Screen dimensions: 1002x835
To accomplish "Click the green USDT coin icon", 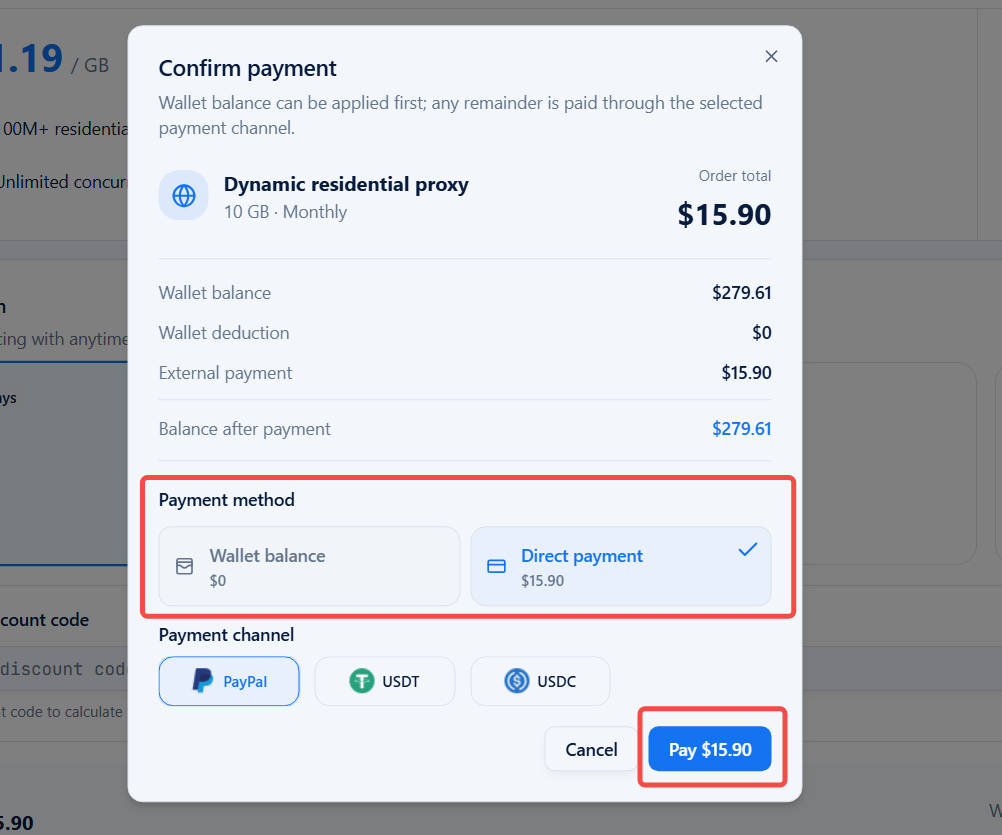I will point(362,681).
